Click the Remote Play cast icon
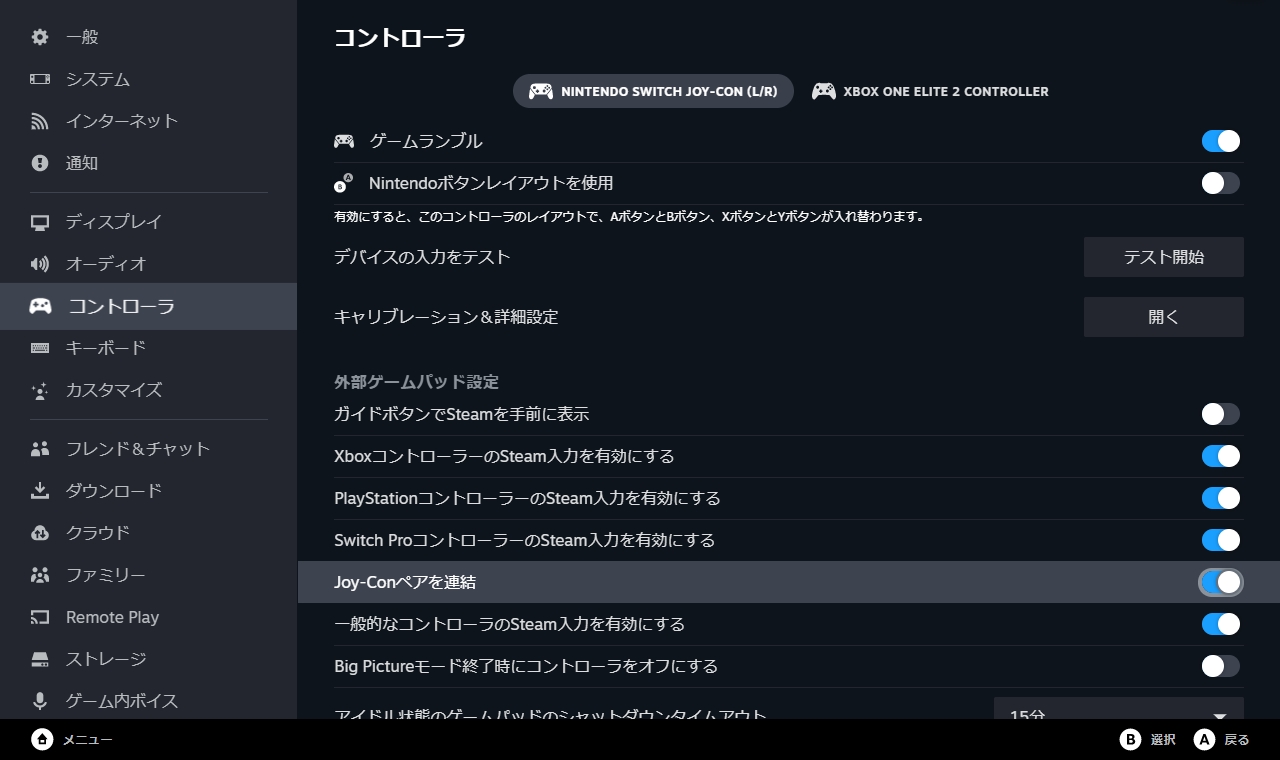 pos(40,617)
